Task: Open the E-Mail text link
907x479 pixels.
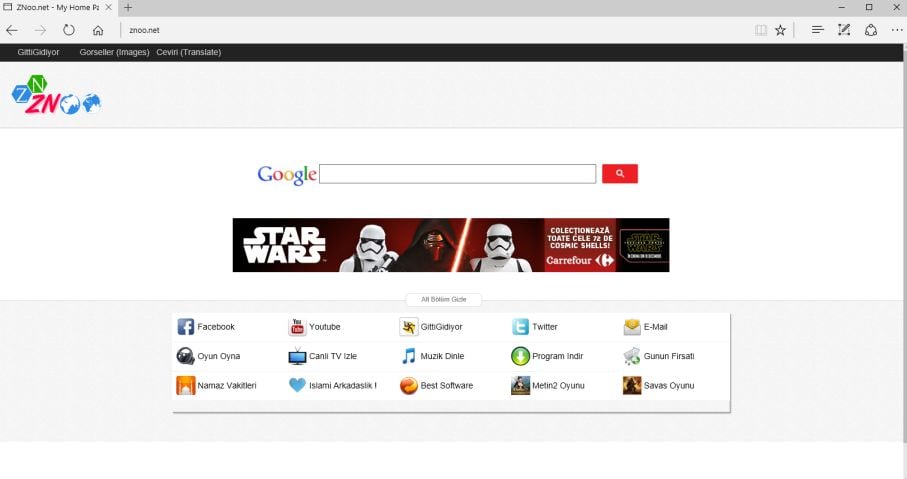Action: click(655, 327)
